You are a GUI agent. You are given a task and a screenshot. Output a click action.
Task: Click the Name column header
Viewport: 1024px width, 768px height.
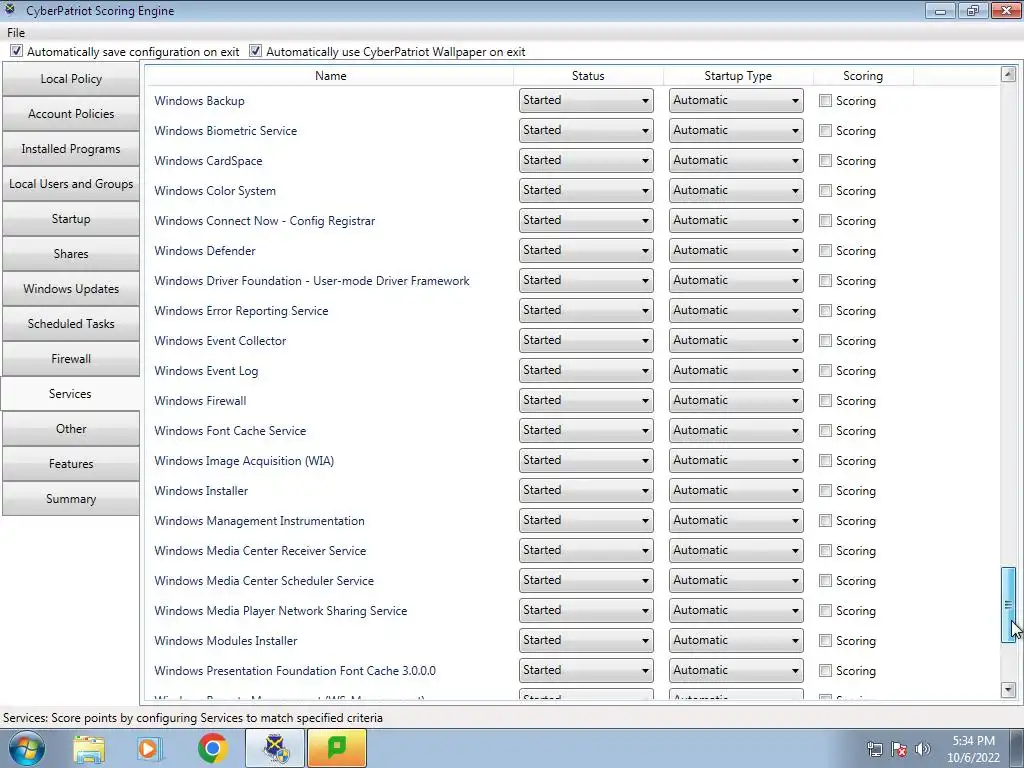click(330, 76)
